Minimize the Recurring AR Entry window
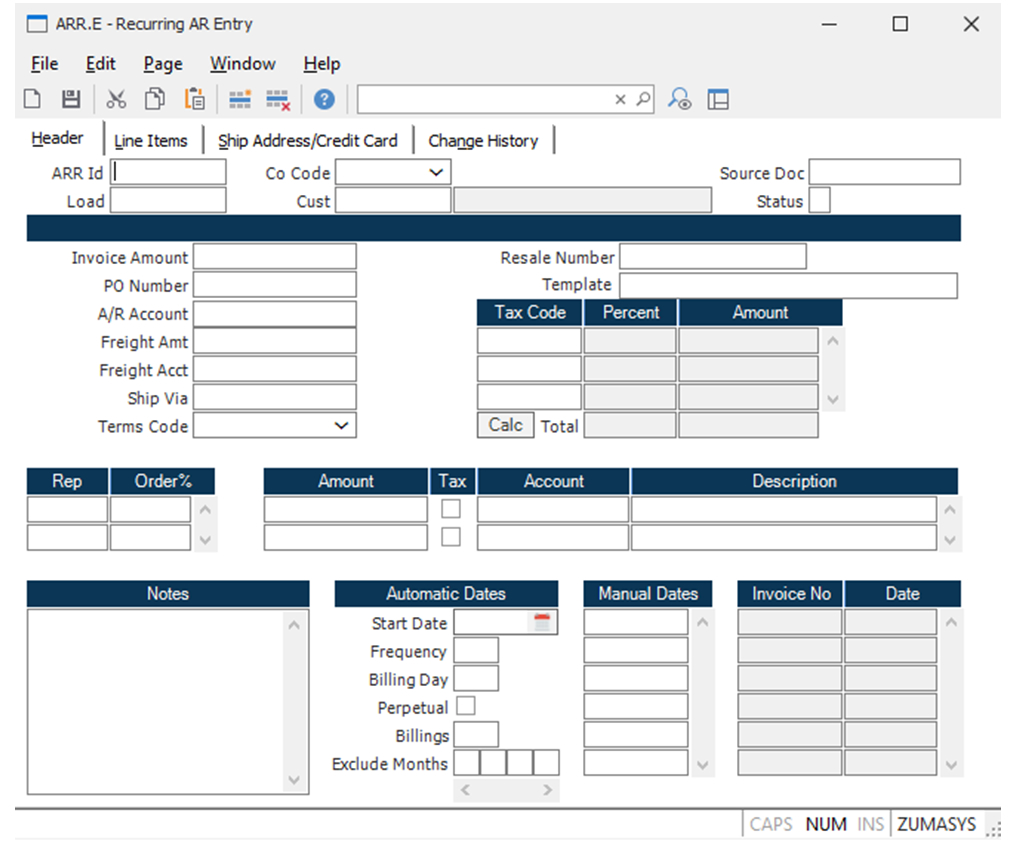This screenshot has width=1015, height=843. [829, 24]
